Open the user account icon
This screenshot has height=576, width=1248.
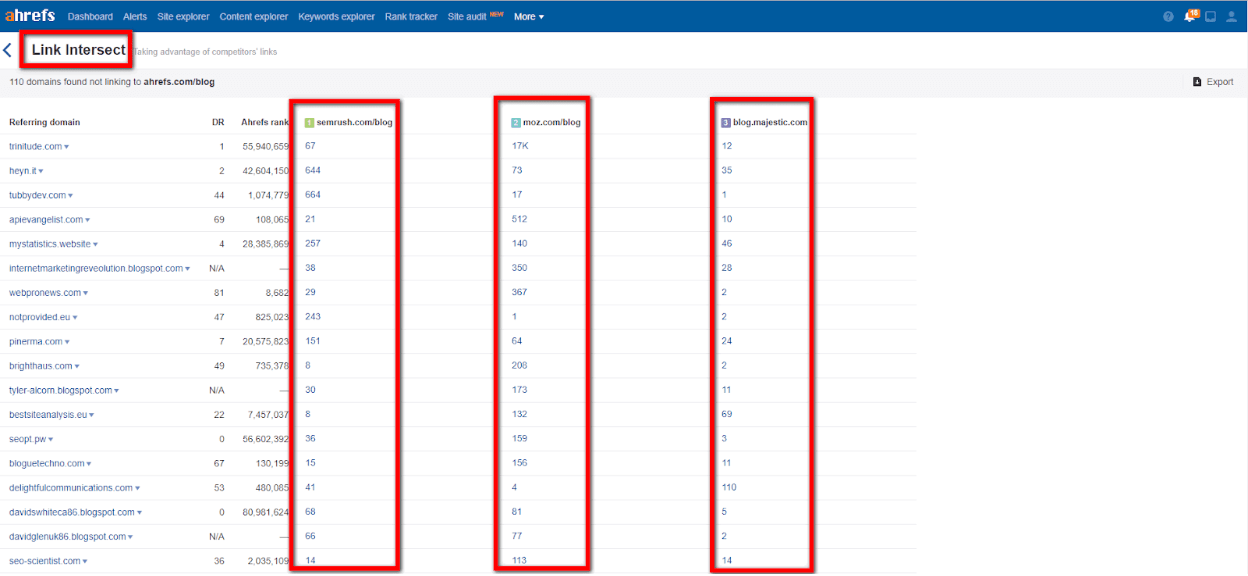tap(1232, 17)
